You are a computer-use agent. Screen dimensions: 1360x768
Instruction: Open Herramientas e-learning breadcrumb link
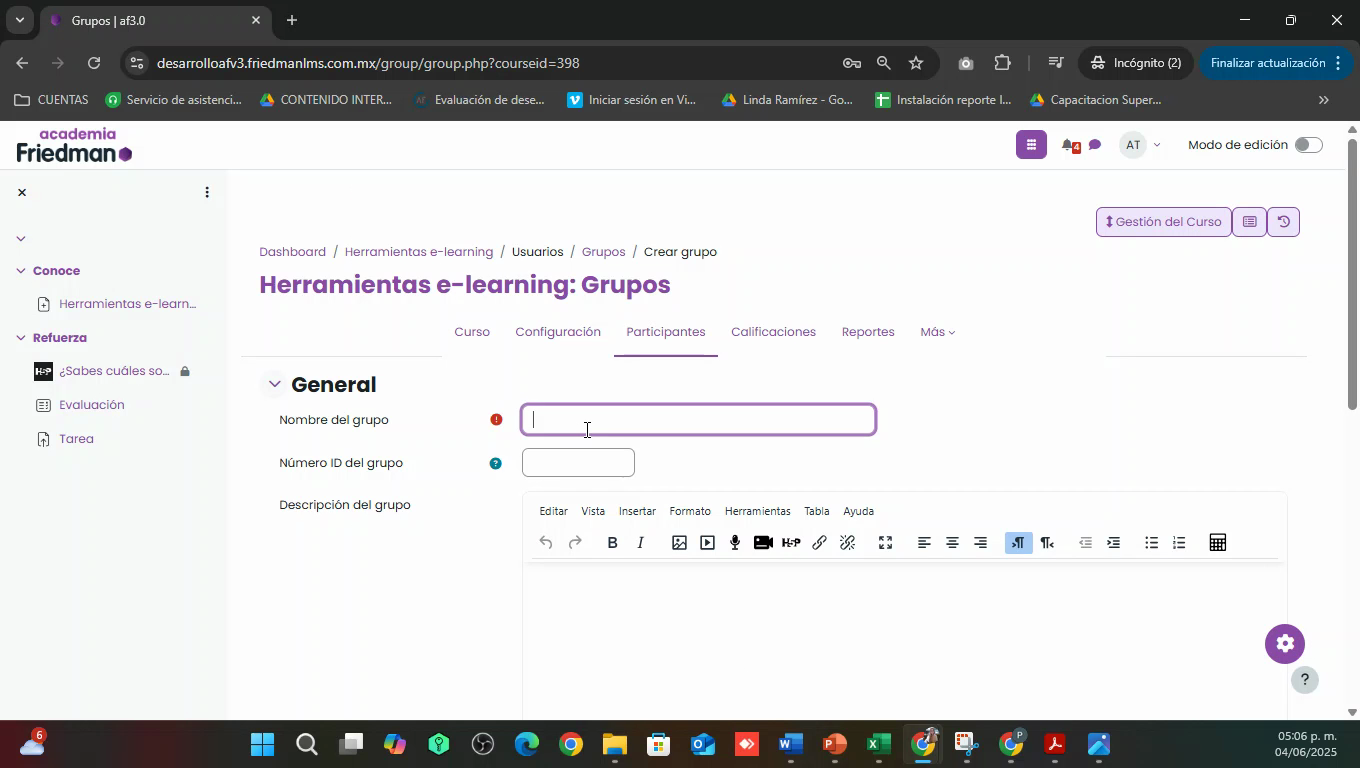(419, 252)
